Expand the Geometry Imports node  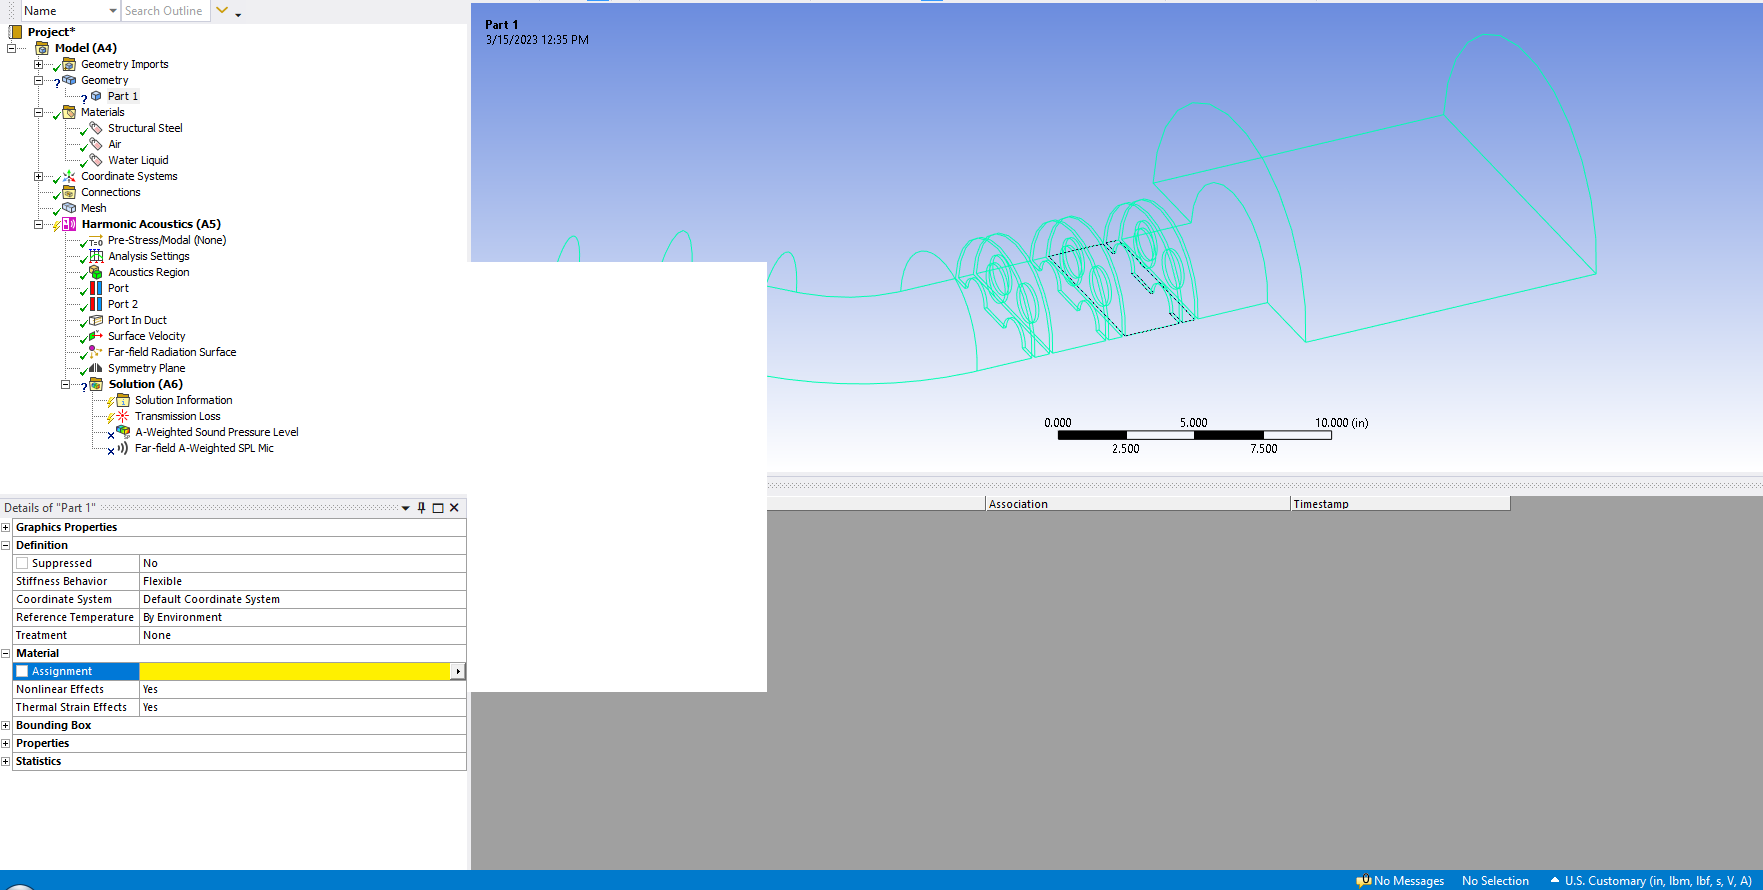click(x=39, y=64)
